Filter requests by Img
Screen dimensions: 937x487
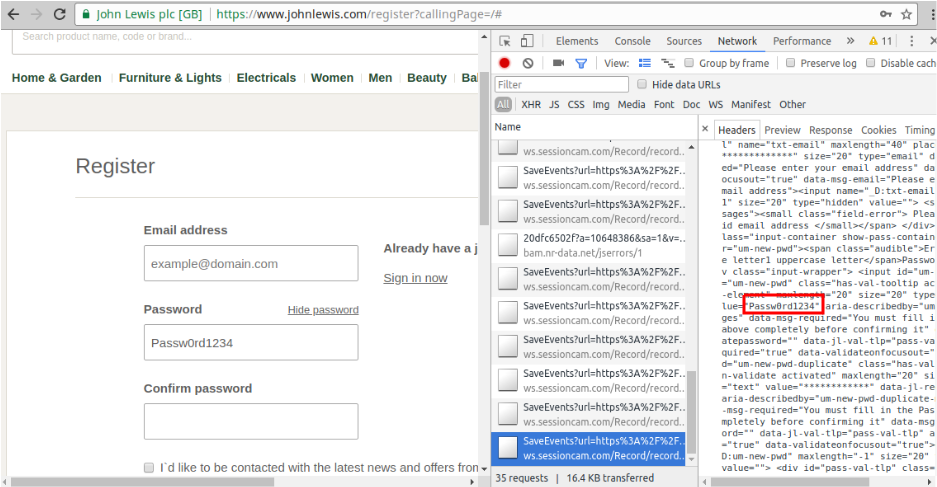coord(601,105)
